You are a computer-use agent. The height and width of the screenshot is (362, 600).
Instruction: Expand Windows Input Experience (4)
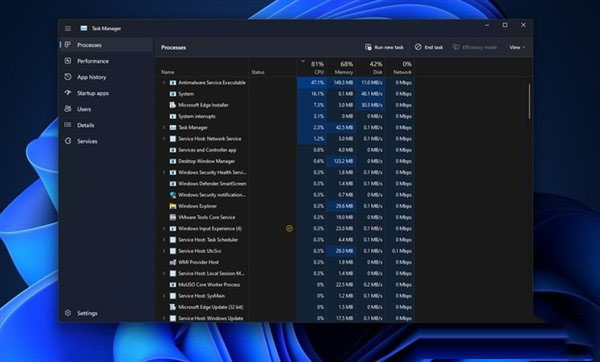click(x=164, y=228)
